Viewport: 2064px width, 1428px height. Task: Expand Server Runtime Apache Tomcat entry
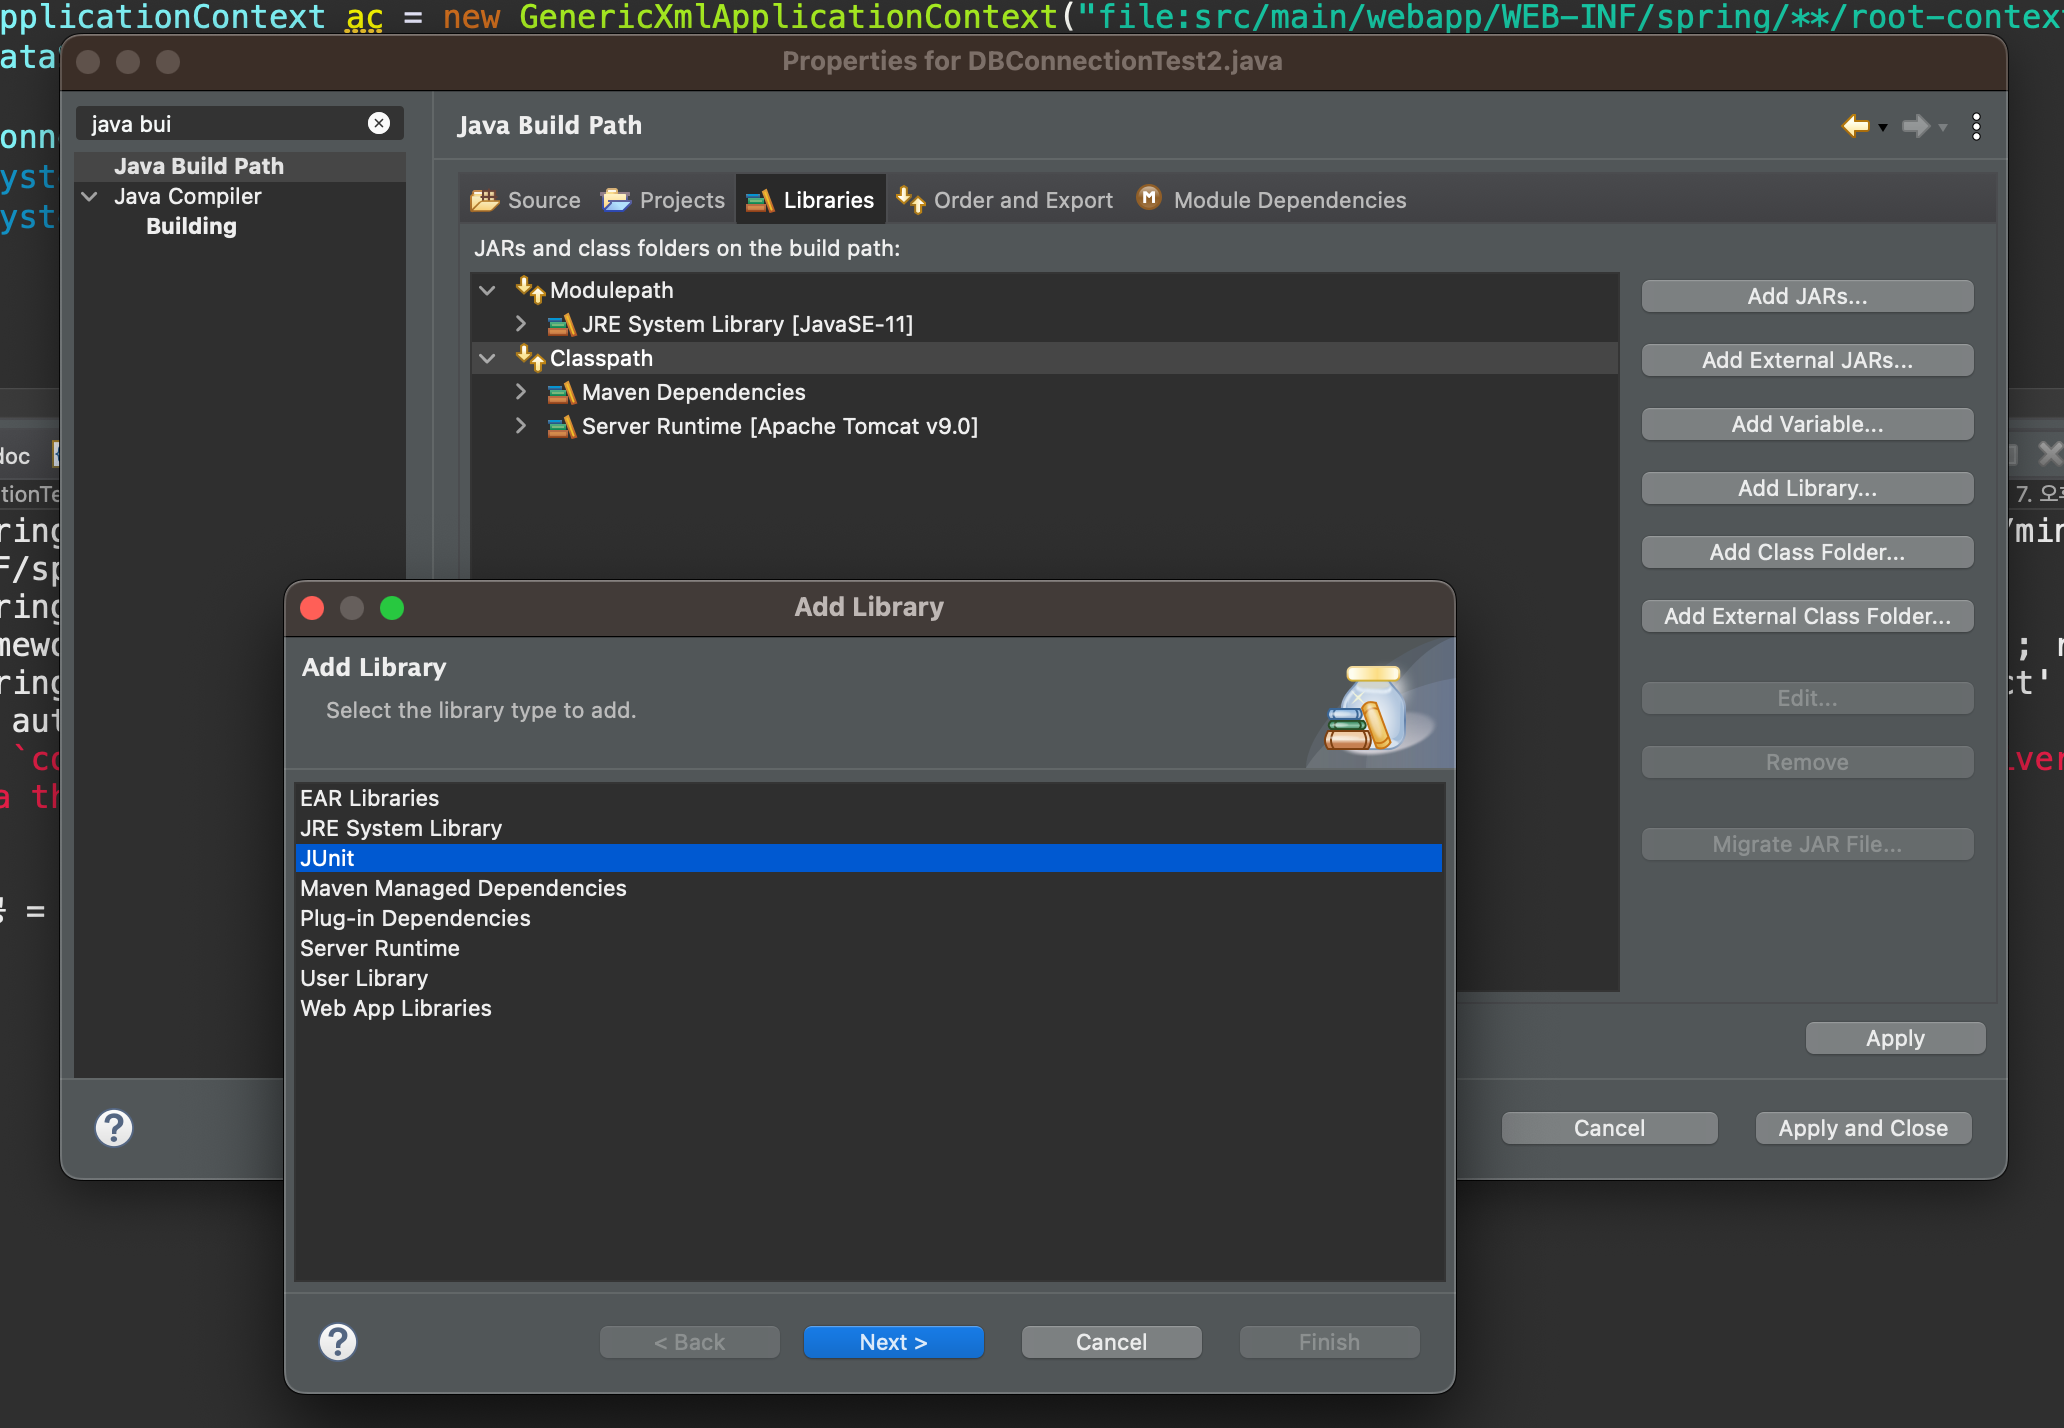[x=521, y=426]
